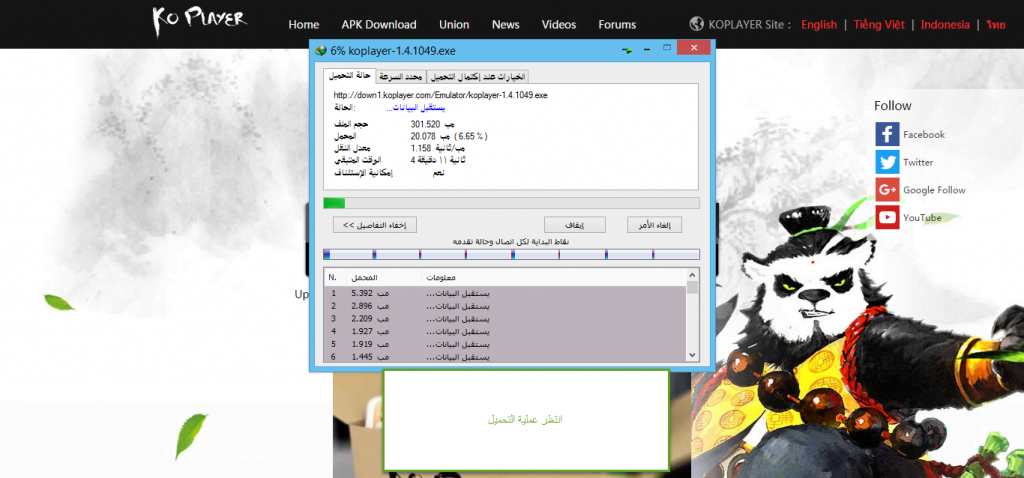Switch site language to Thai (ไทย)
This screenshot has height=478, width=1024.
click(x=997, y=25)
